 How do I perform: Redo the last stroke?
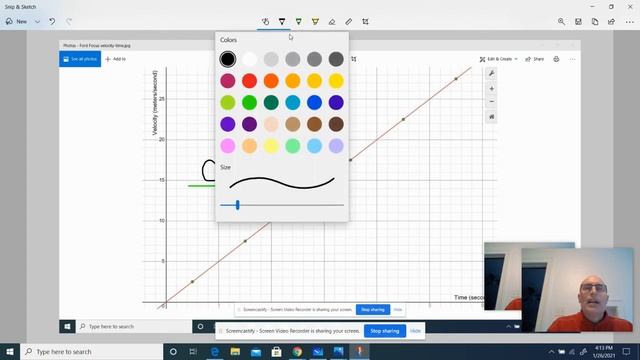[69, 21]
